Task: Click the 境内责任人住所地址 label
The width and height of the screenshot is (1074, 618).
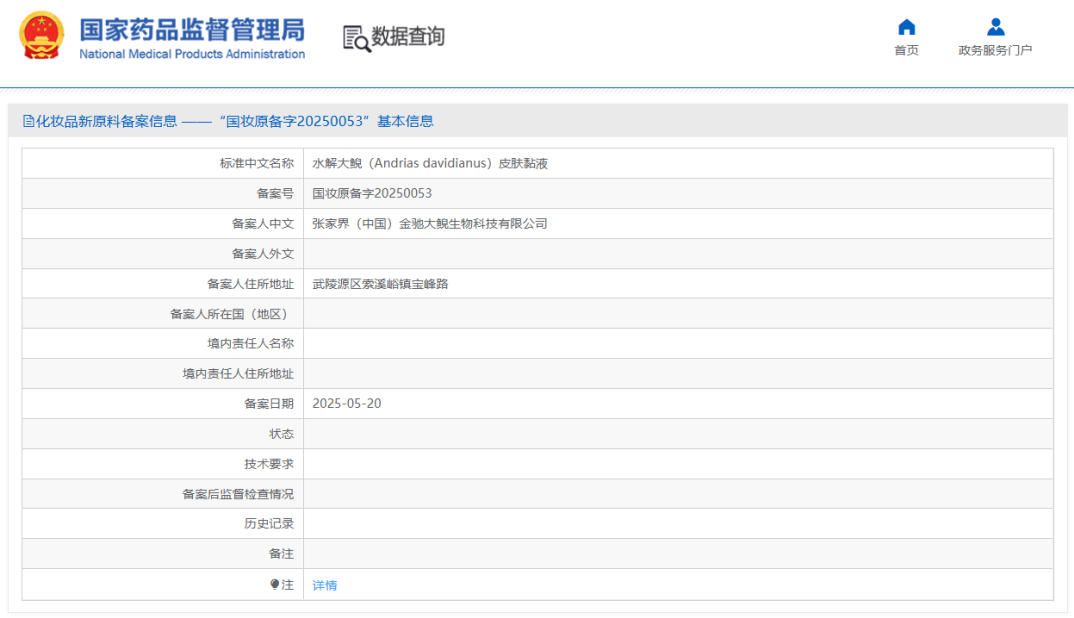Action: click(238, 373)
